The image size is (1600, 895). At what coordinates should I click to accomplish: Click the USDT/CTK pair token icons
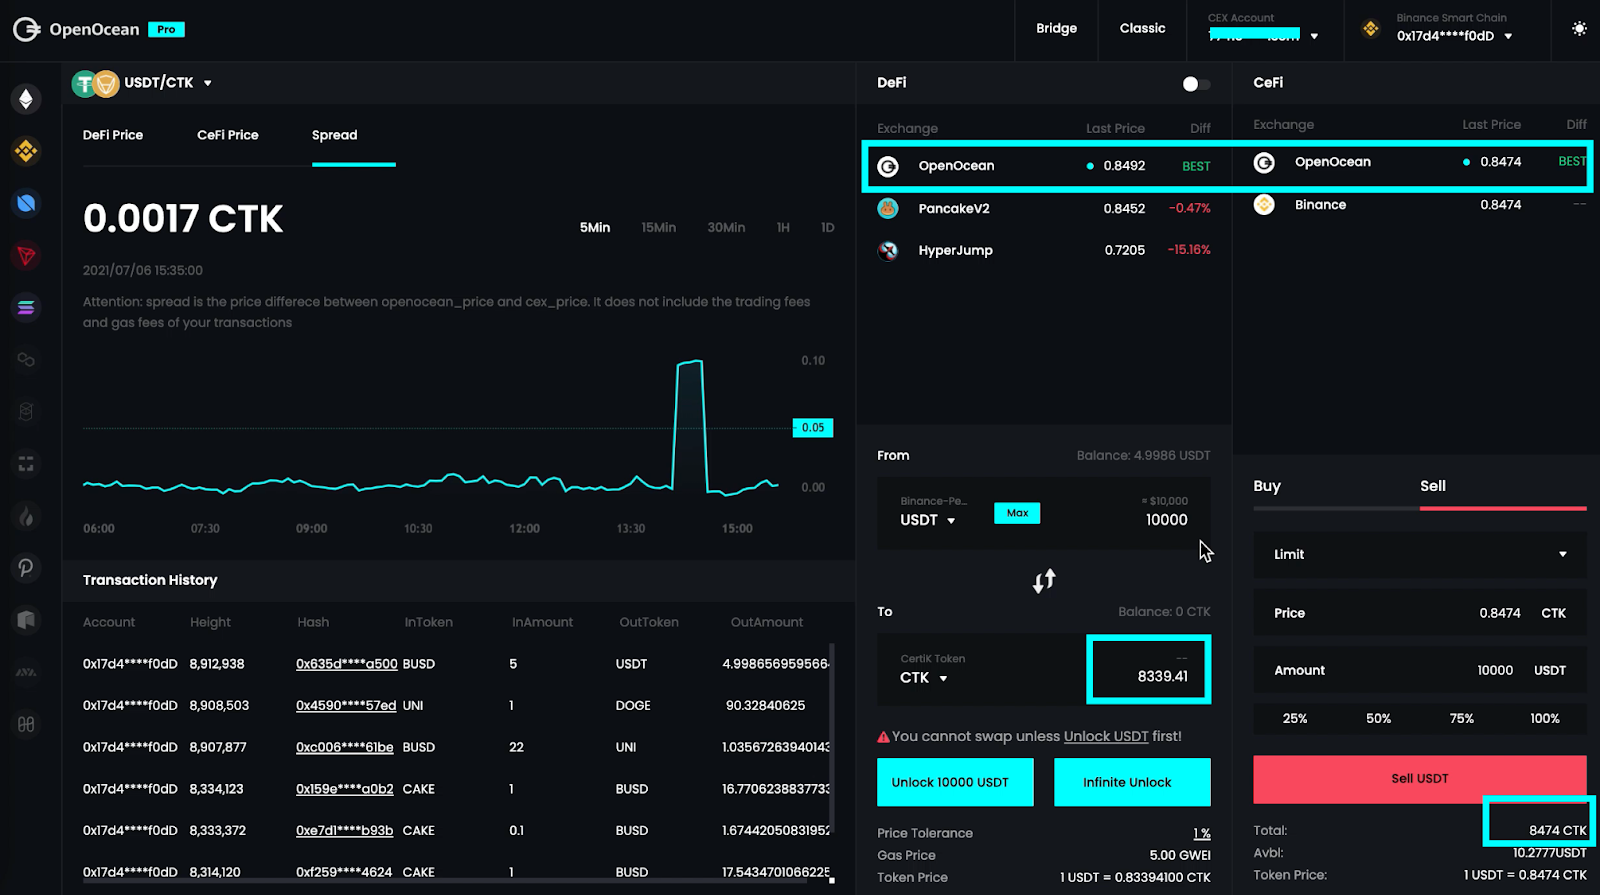[x=95, y=83]
